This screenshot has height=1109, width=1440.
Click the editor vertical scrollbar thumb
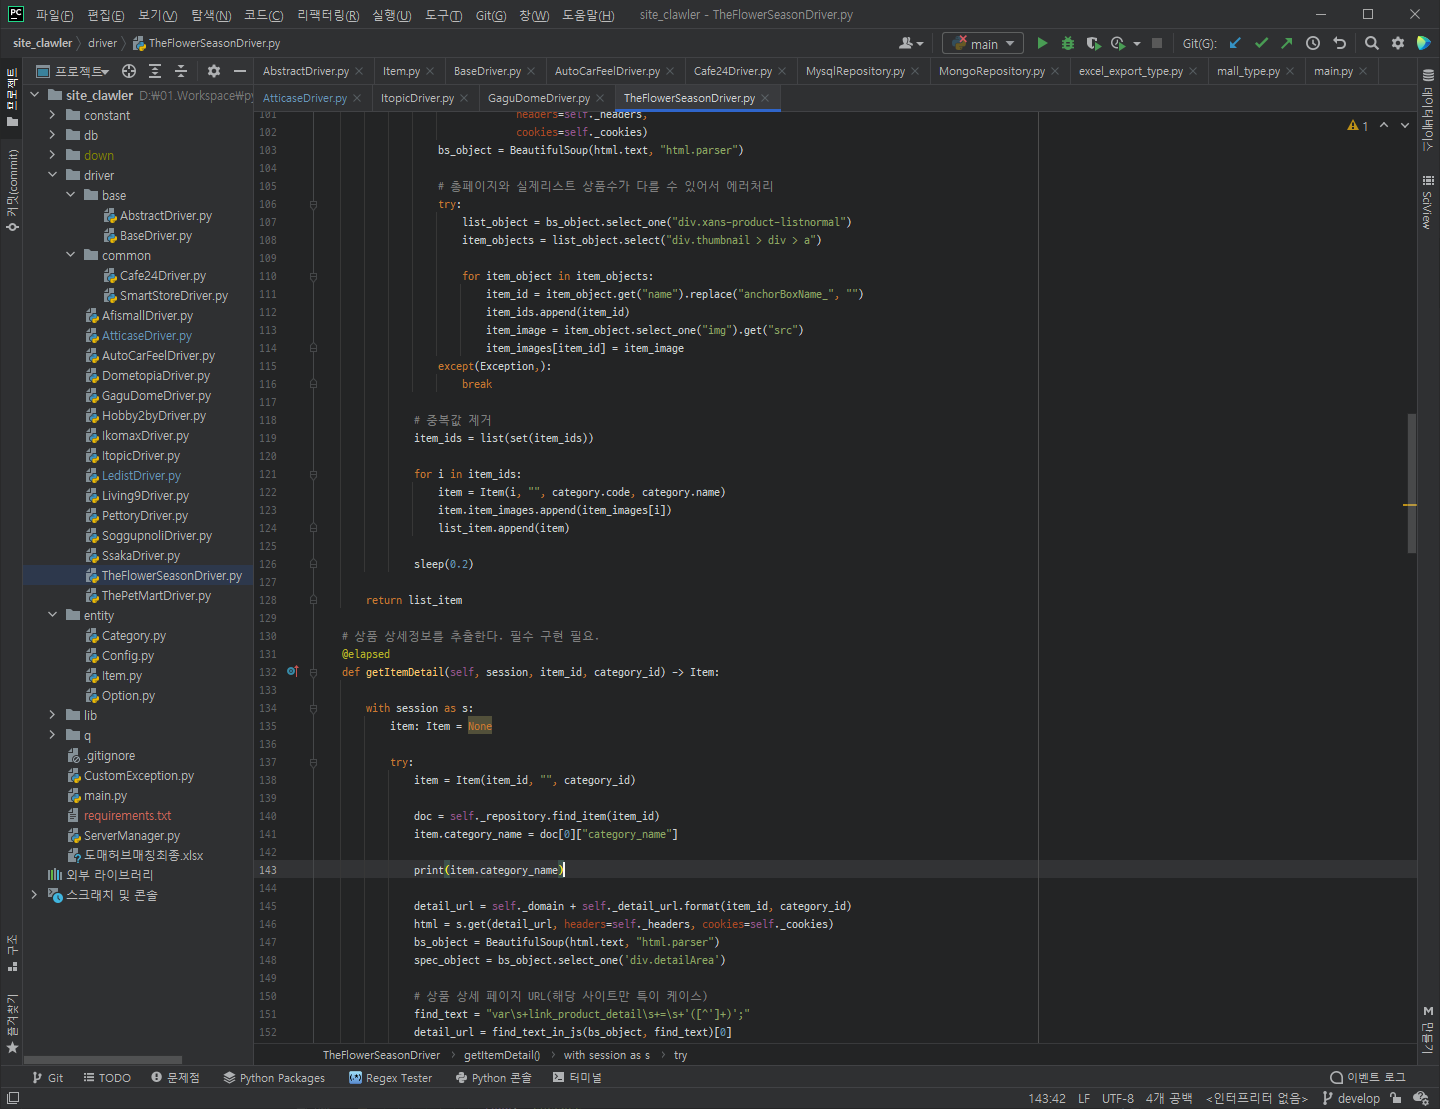(1411, 483)
